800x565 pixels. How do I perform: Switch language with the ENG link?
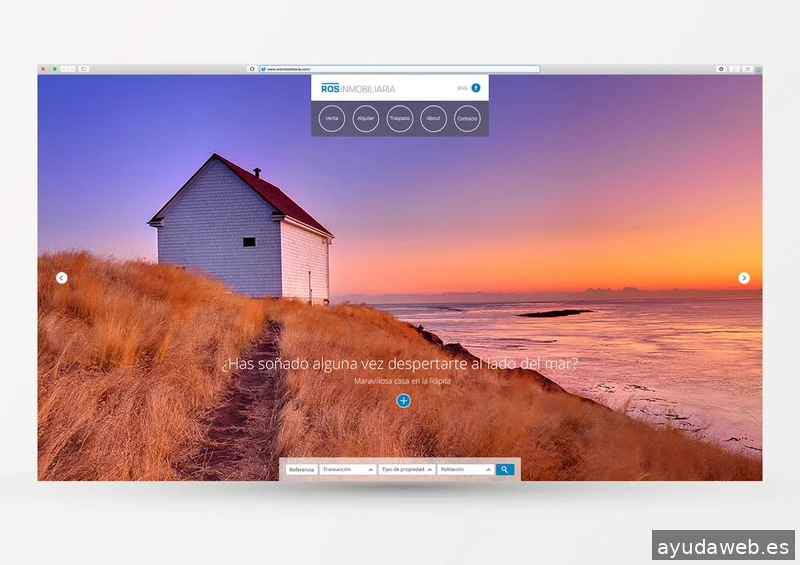coord(462,88)
